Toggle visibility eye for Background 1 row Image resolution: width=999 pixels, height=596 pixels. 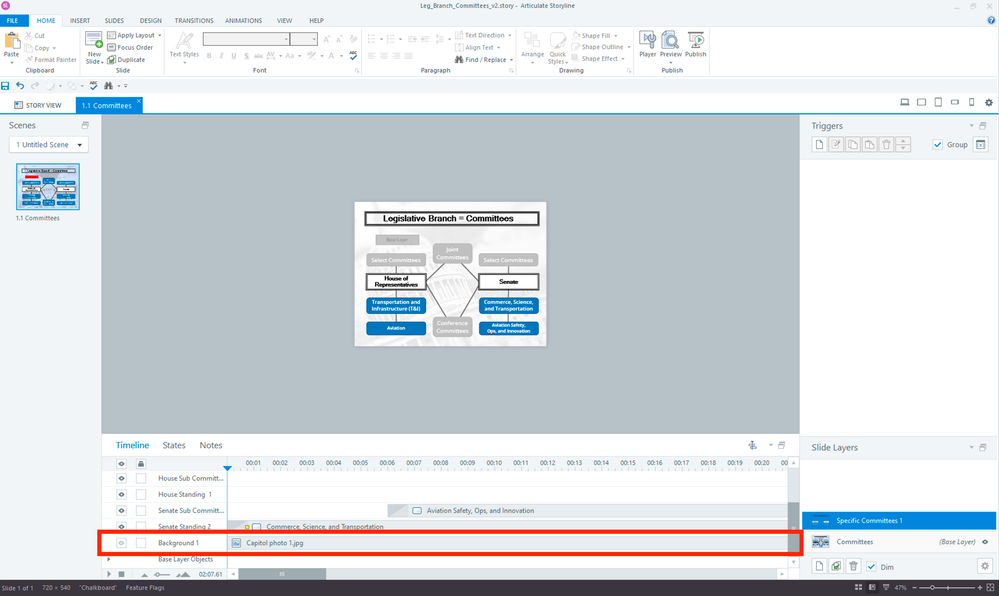tap(122, 543)
